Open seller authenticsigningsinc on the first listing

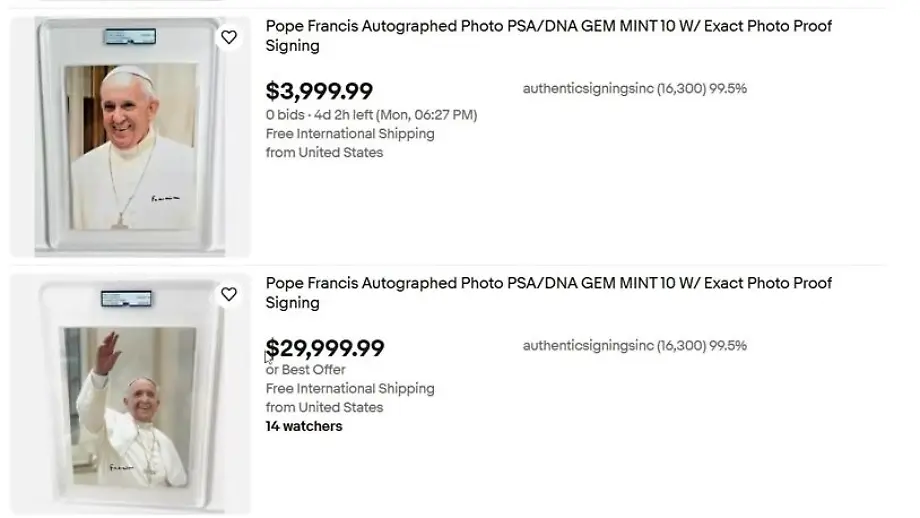pyautogui.click(x=588, y=89)
